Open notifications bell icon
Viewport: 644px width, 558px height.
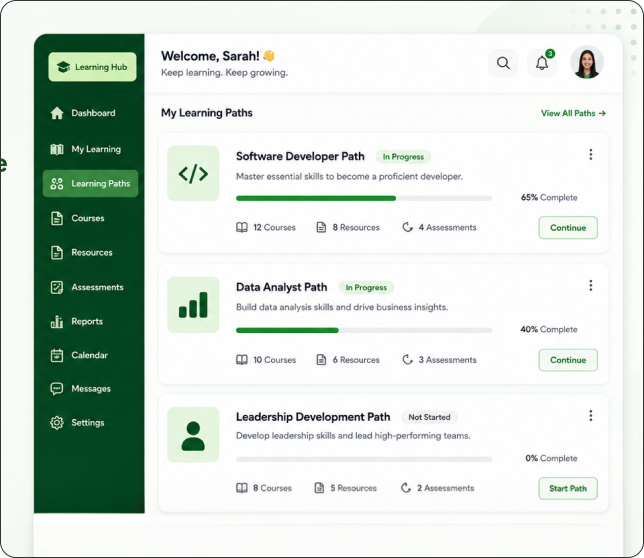pos(542,63)
